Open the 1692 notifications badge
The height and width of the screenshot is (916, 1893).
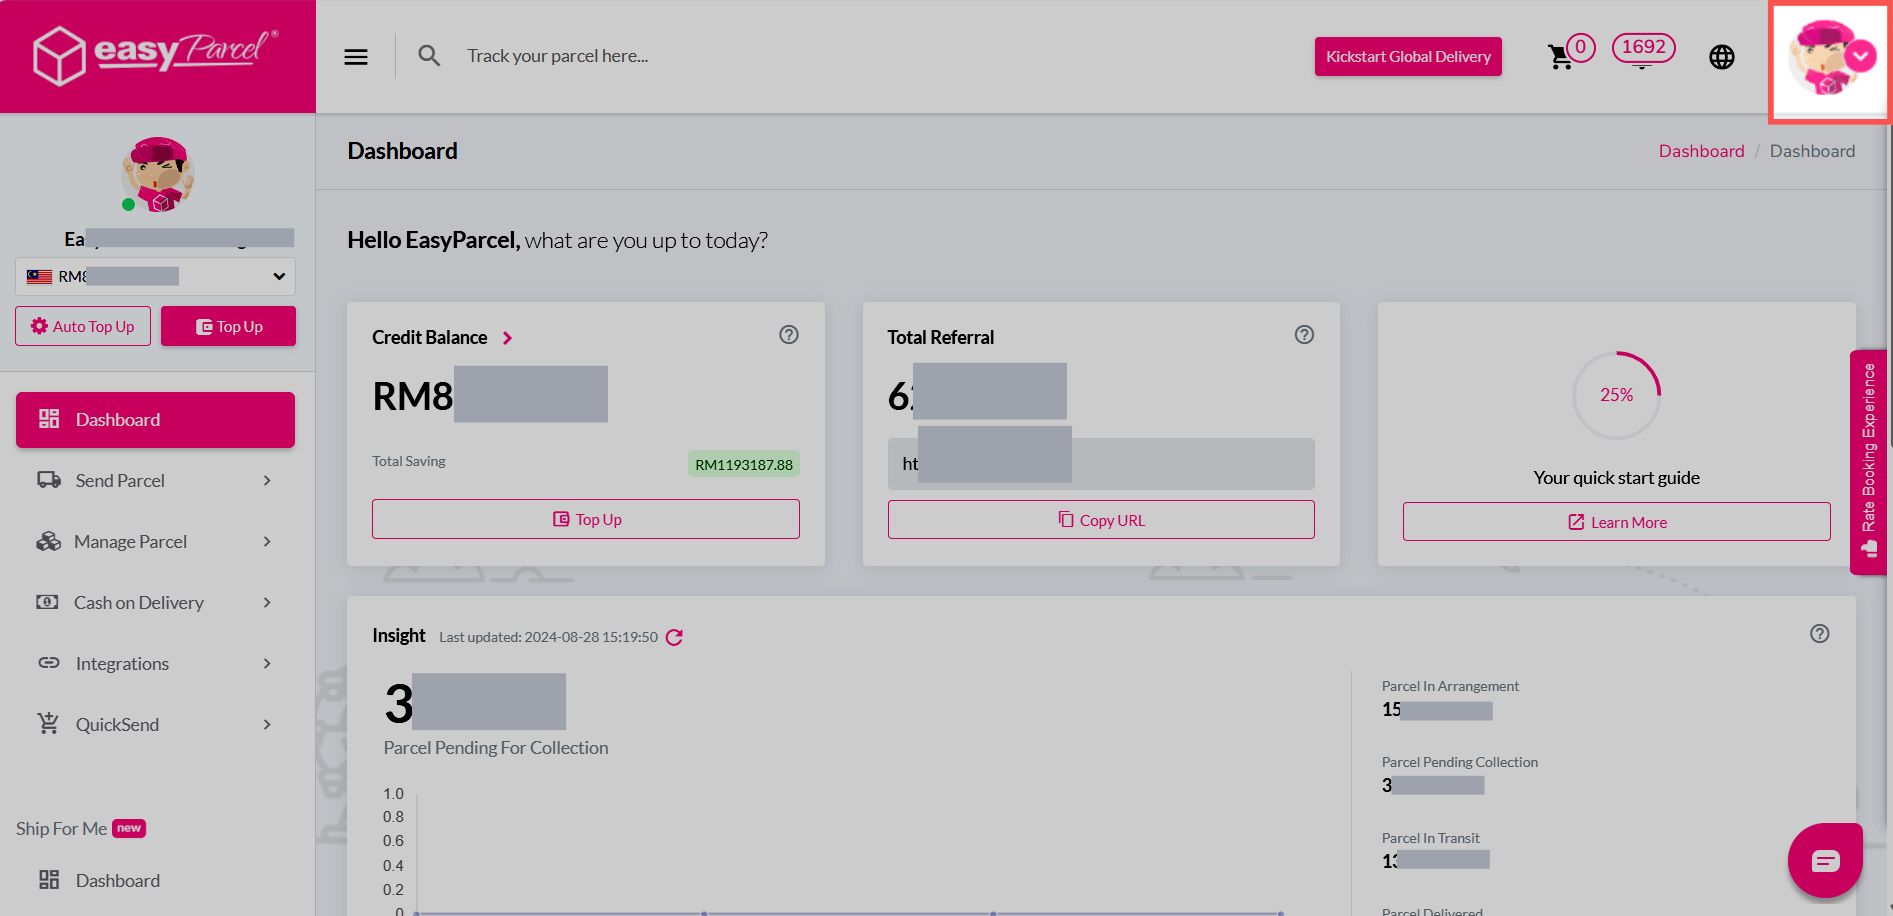pos(1643,48)
